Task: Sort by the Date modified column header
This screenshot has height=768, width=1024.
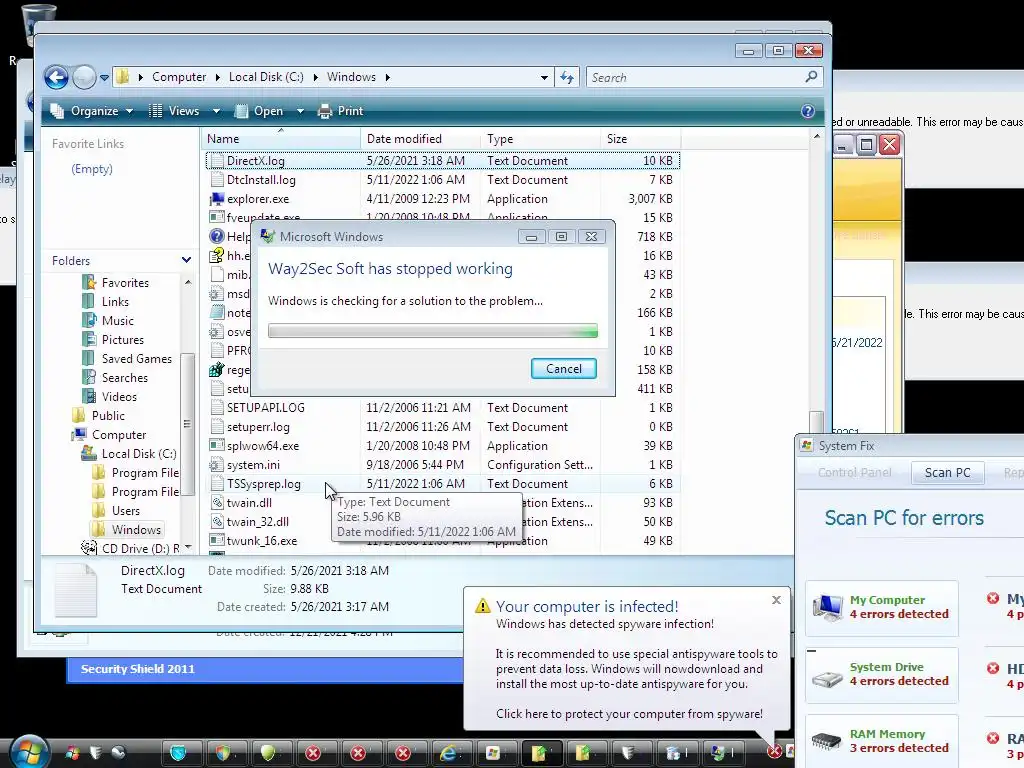Action: [x=420, y=138]
